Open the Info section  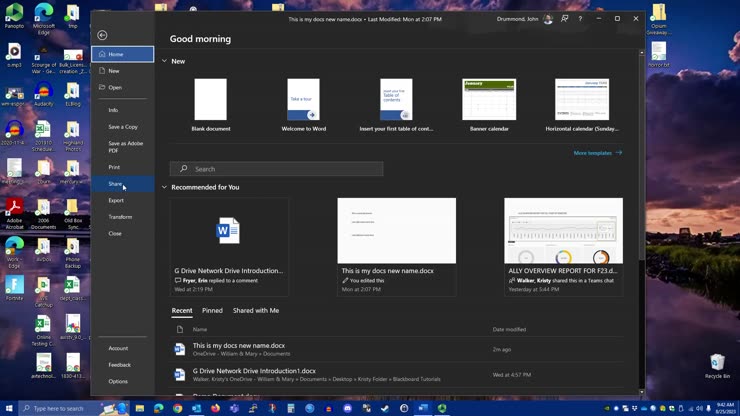pos(123,110)
